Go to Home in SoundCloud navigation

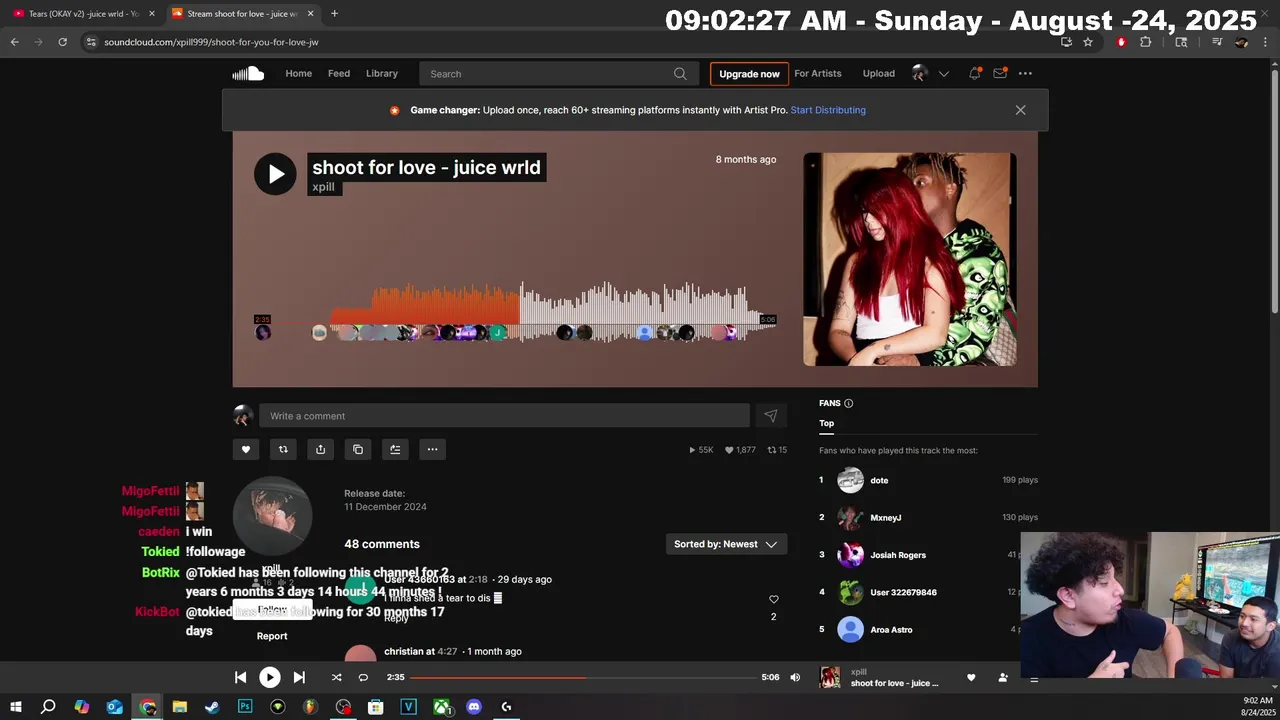tap(298, 73)
